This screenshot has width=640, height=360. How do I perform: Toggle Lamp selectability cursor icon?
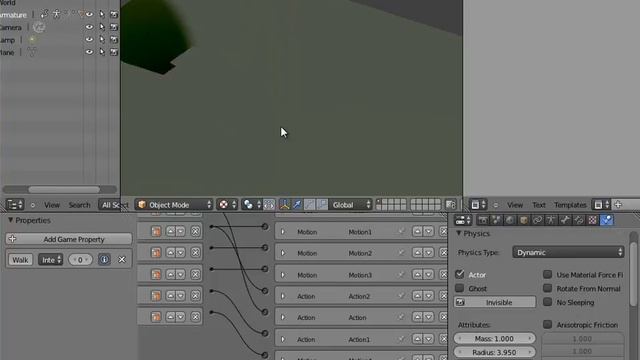tap(102, 40)
